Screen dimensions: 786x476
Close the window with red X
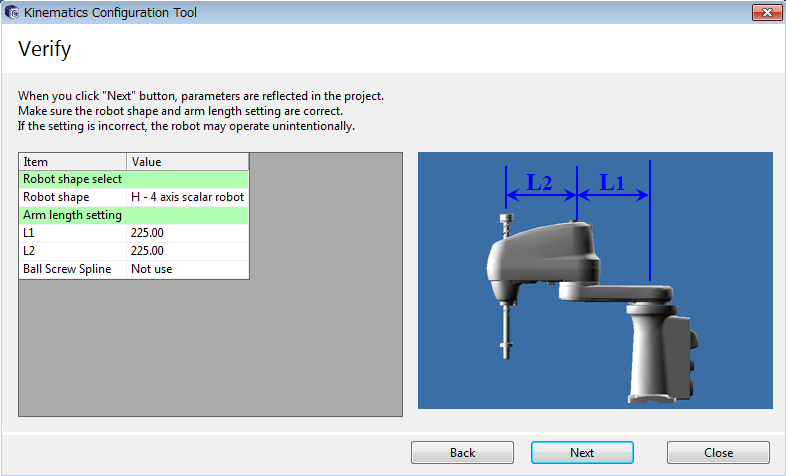pyautogui.click(x=765, y=12)
